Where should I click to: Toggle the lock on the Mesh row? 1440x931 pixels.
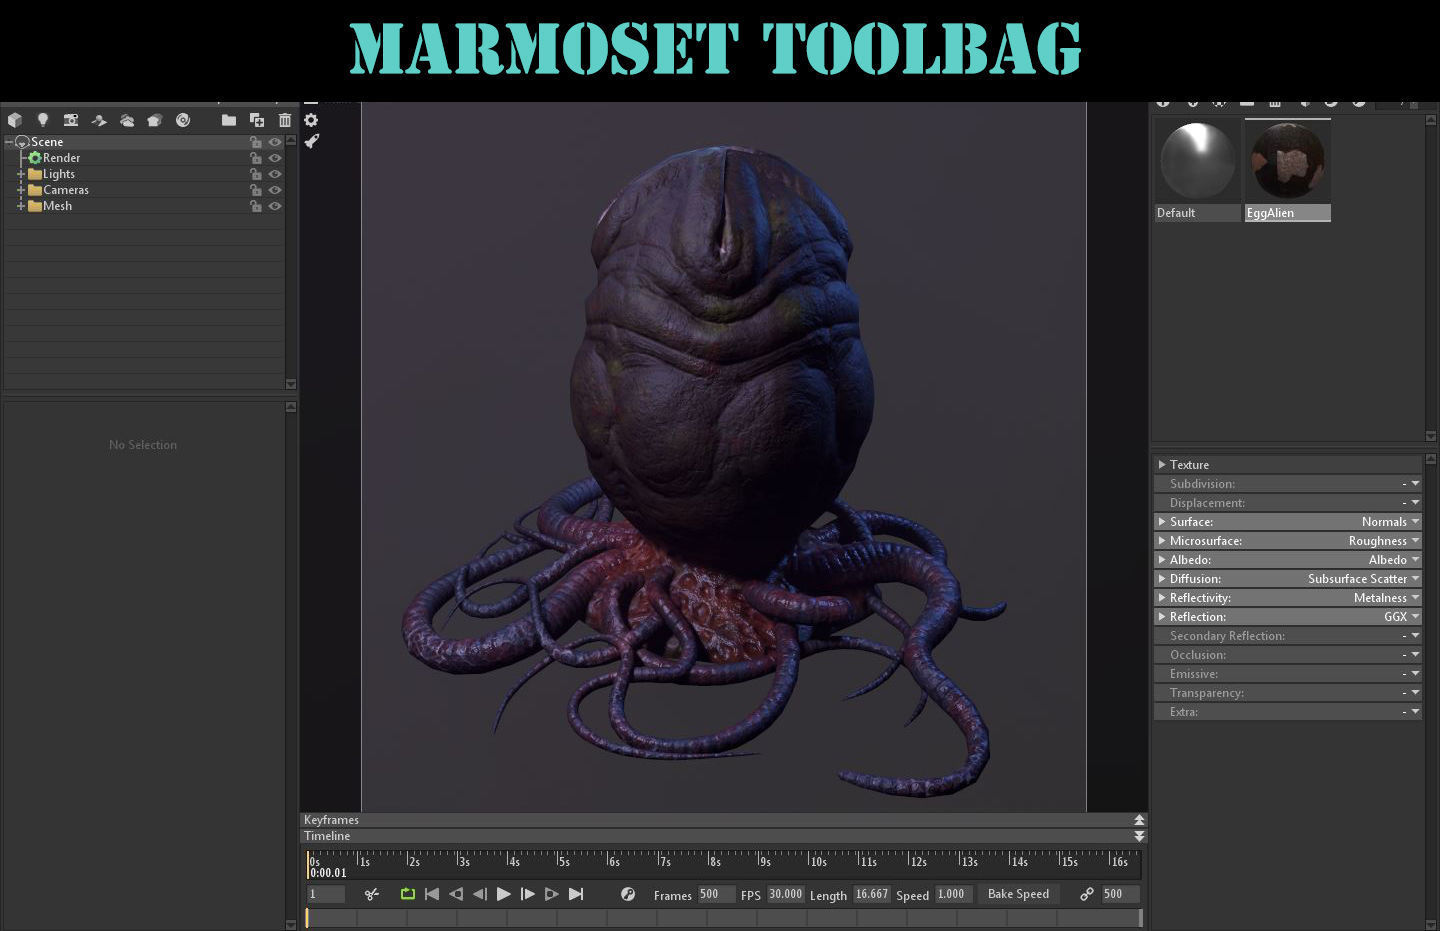pos(256,206)
